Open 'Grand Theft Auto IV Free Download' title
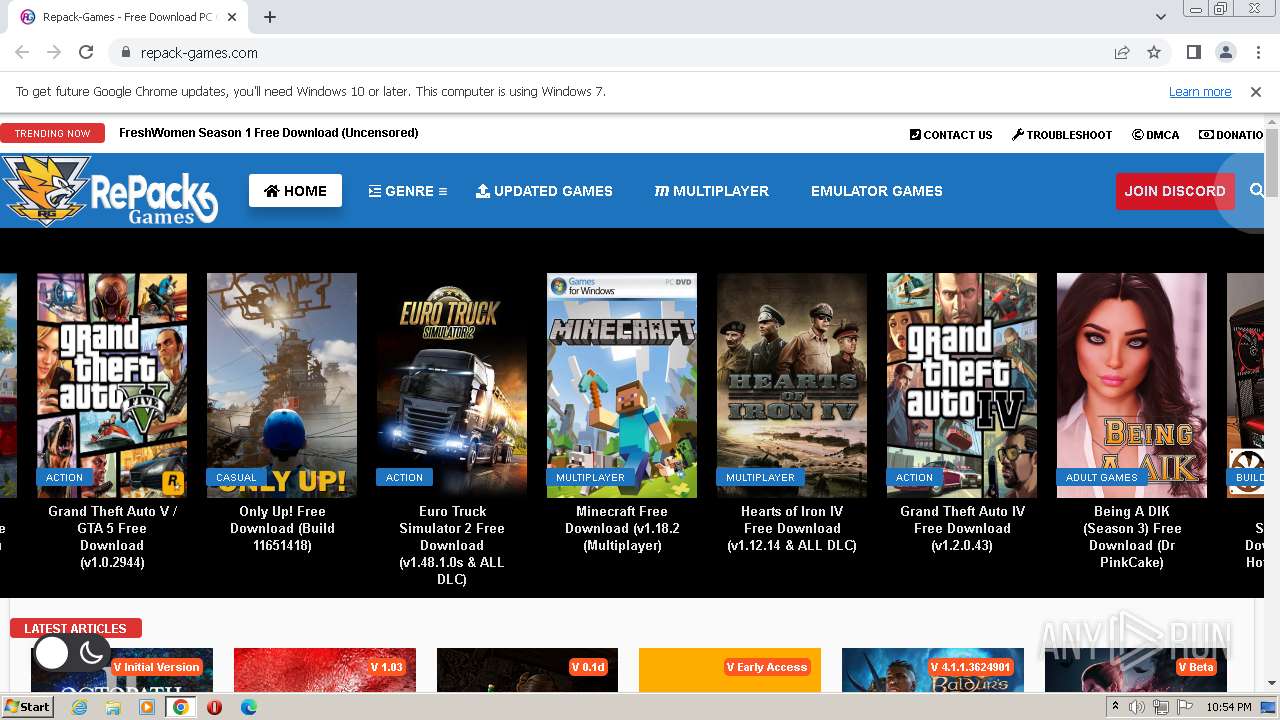The image size is (1280, 720). tap(962, 528)
